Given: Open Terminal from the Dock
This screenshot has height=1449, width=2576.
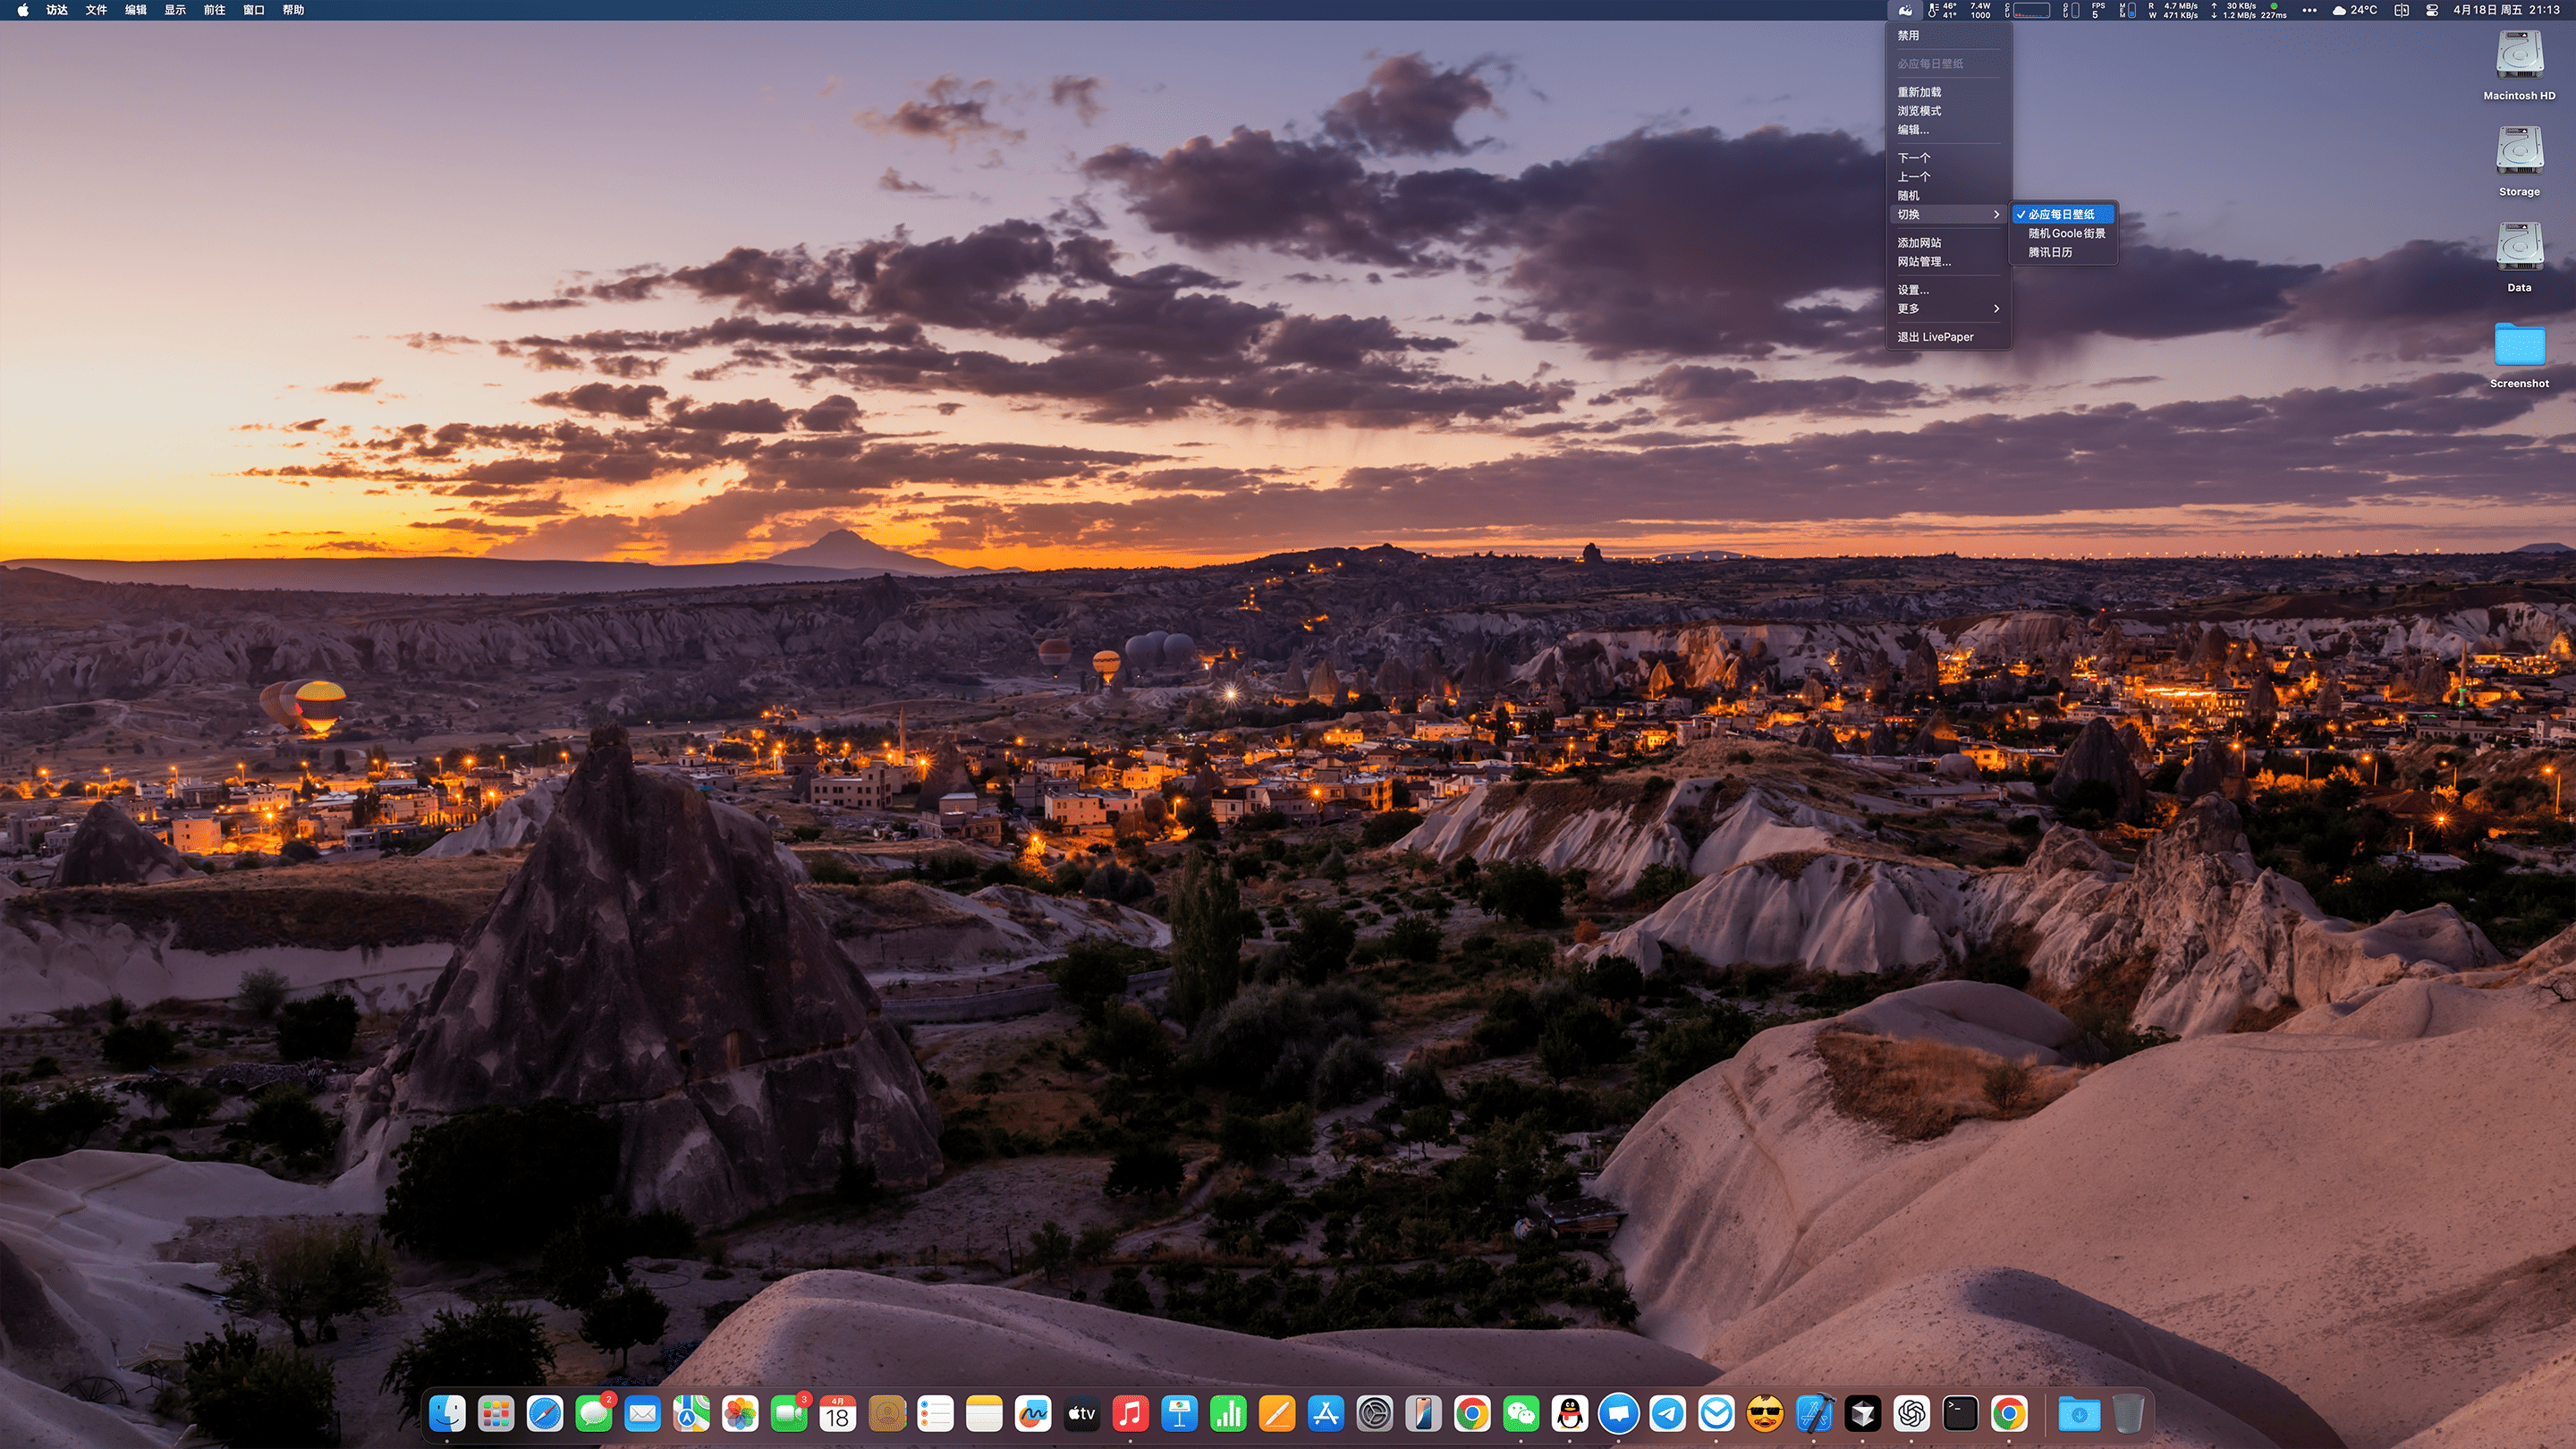Looking at the screenshot, I should click(x=1961, y=1414).
